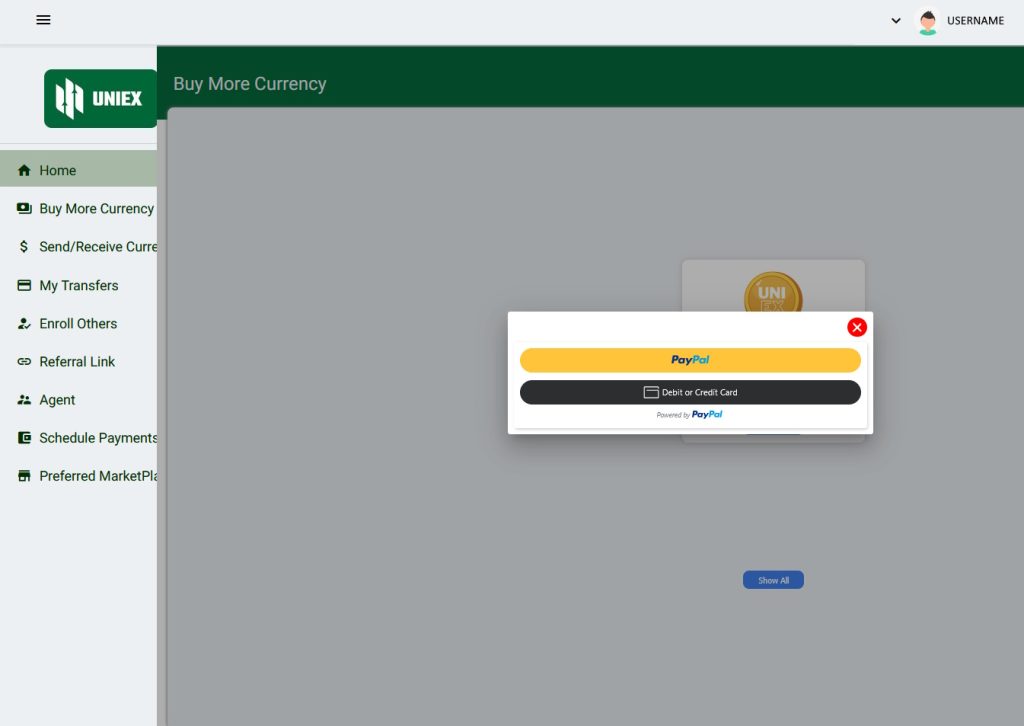
Task: Click the Show All button
Action: pyautogui.click(x=773, y=580)
